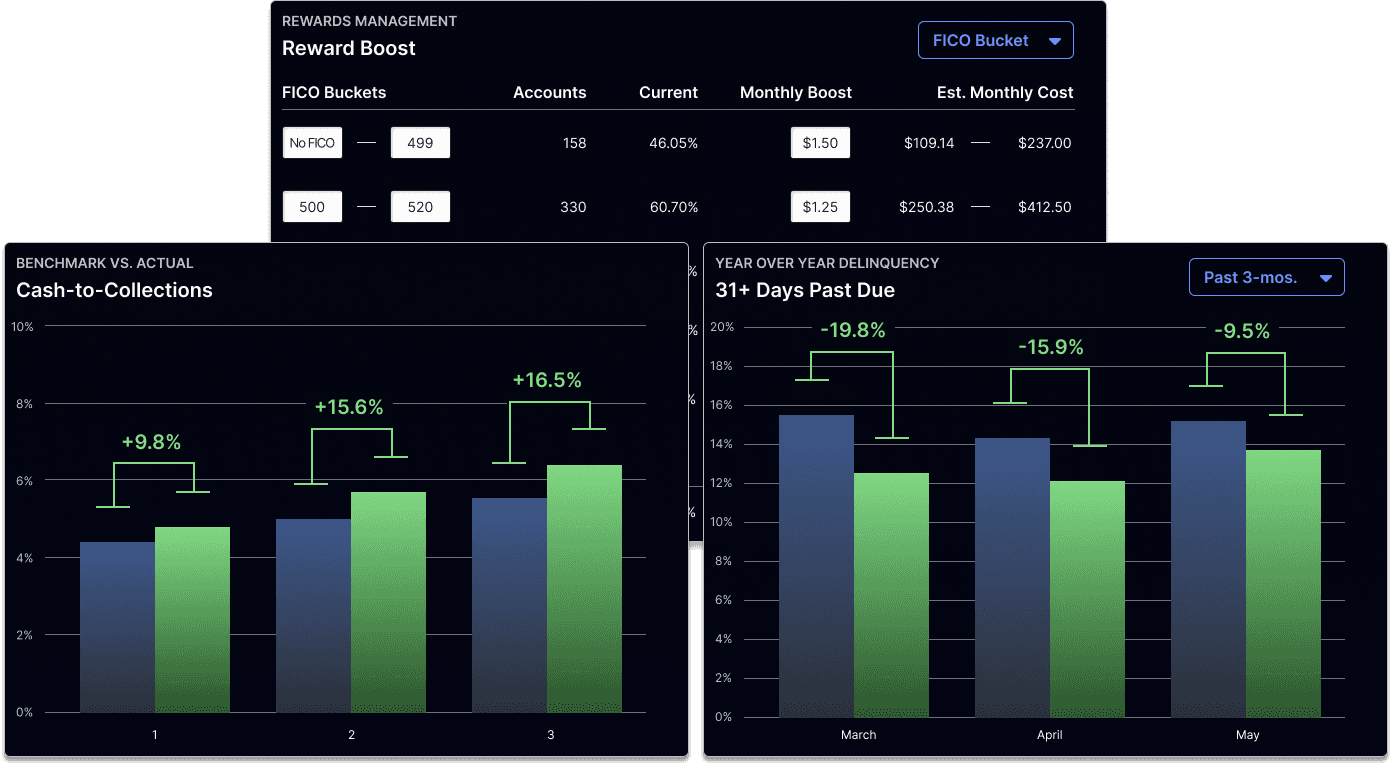Select the Accounts column header
Viewport: 1392px width, 765px height.
(x=549, y=92)
